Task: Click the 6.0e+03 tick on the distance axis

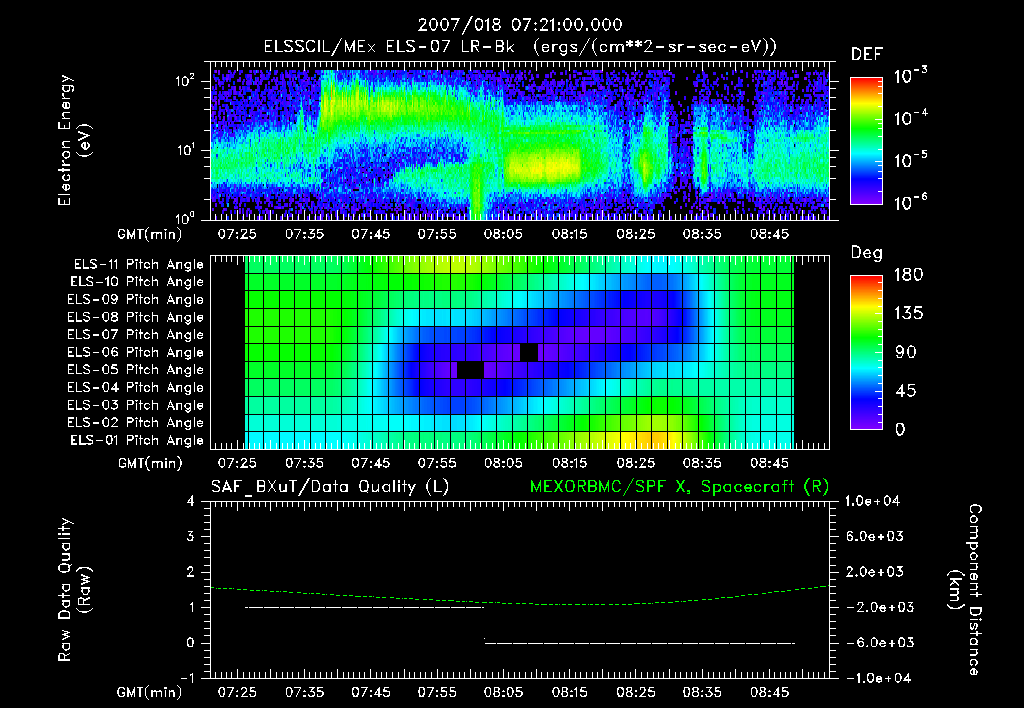Action: (874, 536)
